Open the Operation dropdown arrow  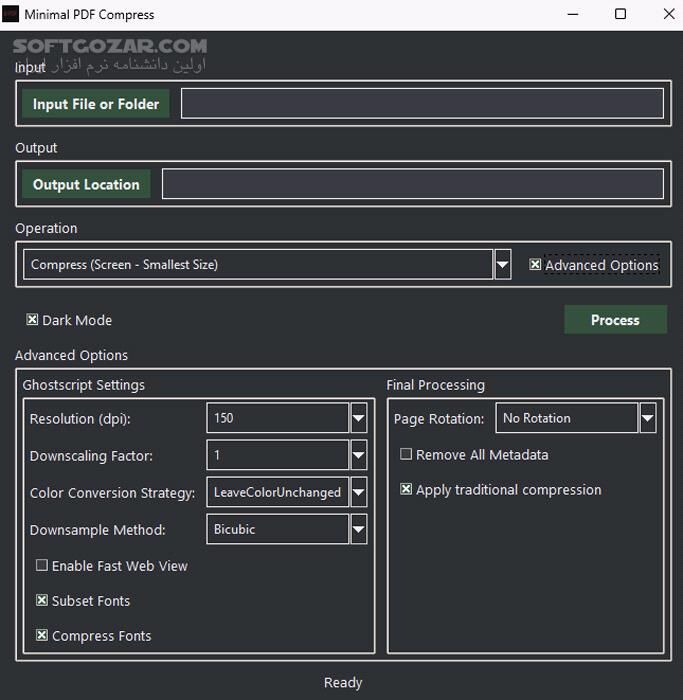[502, 265]
